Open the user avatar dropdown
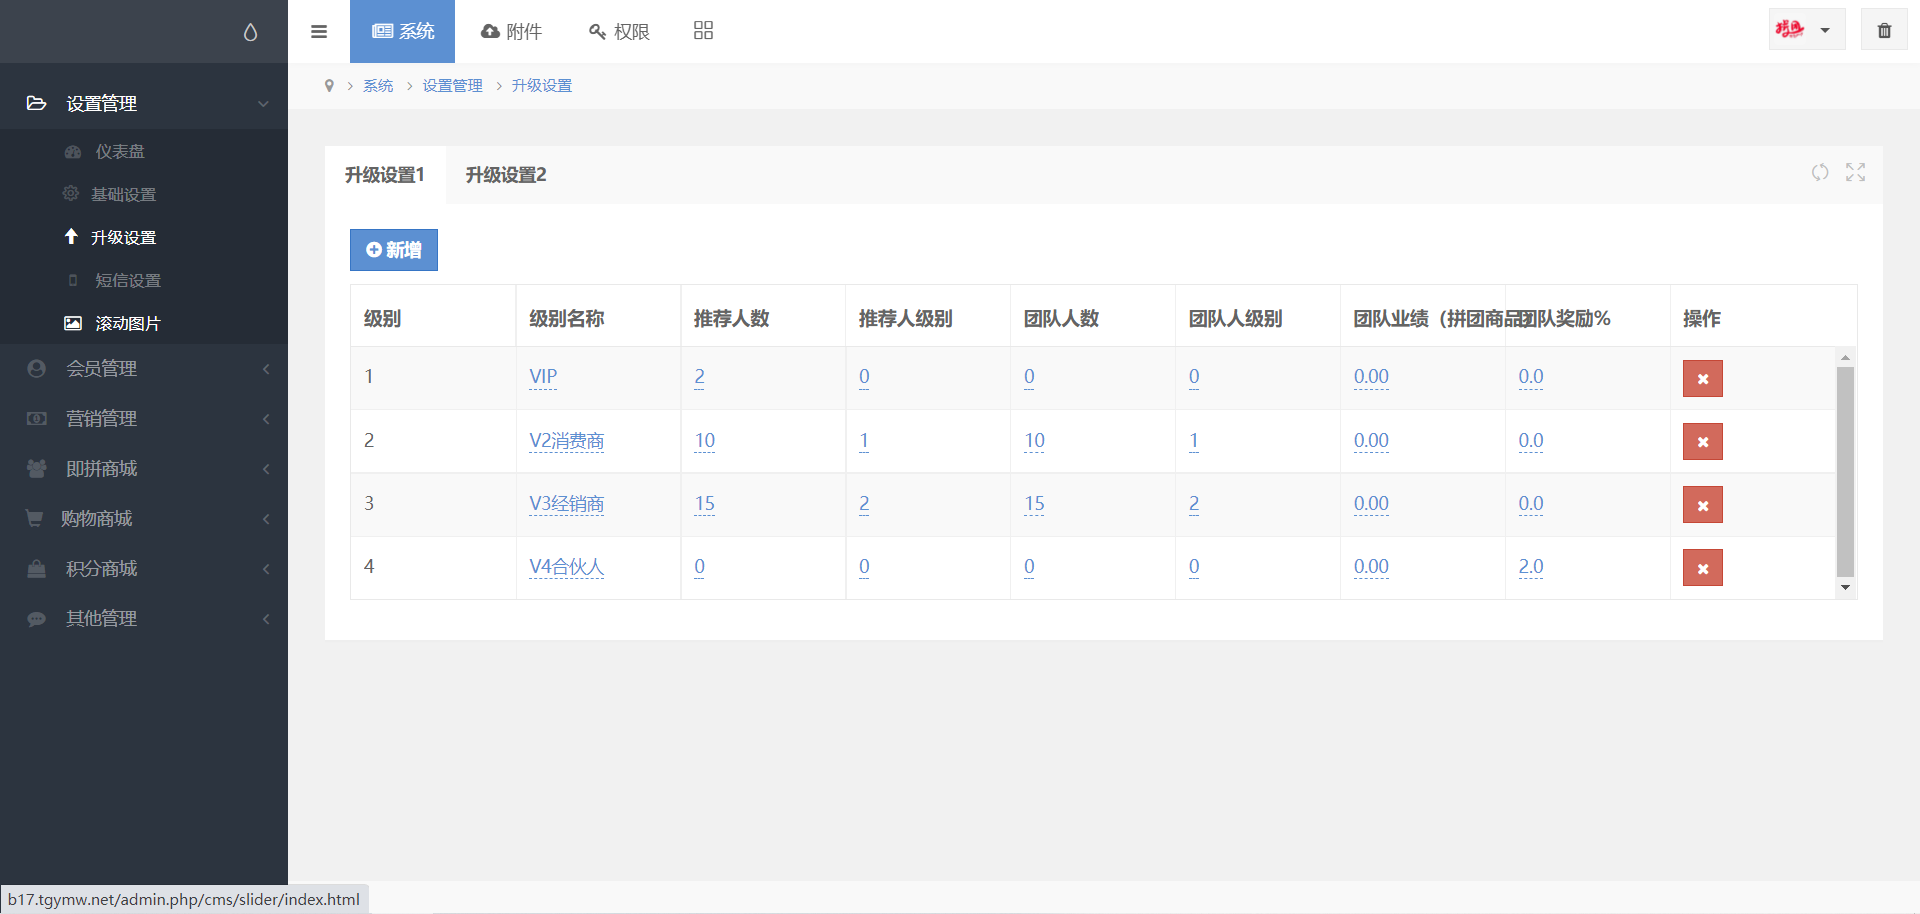 [x=1806, y=30]
